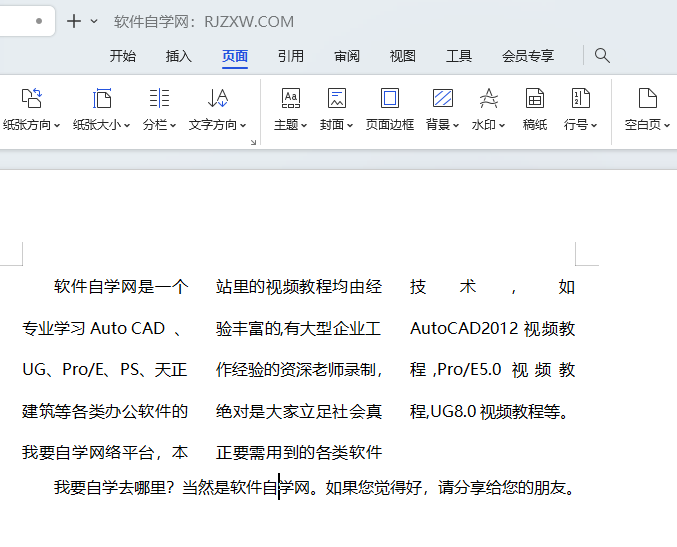Click text UG、Pro/E、PS、天正
677x547 pixels.
click(104, 370)
